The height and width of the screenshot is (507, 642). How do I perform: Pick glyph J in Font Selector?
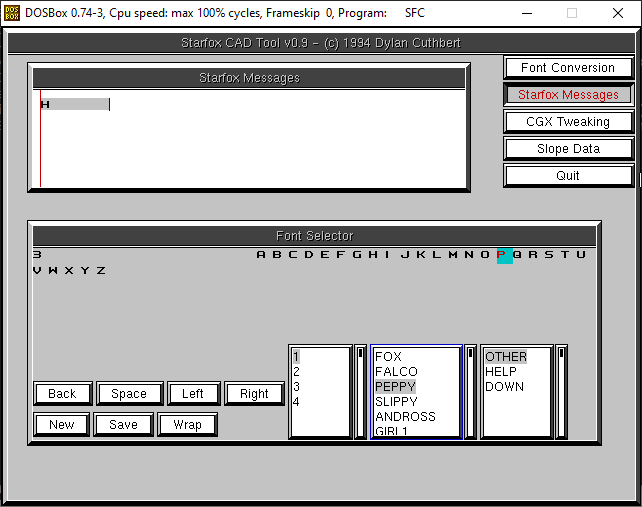click(x=405, y=255)
